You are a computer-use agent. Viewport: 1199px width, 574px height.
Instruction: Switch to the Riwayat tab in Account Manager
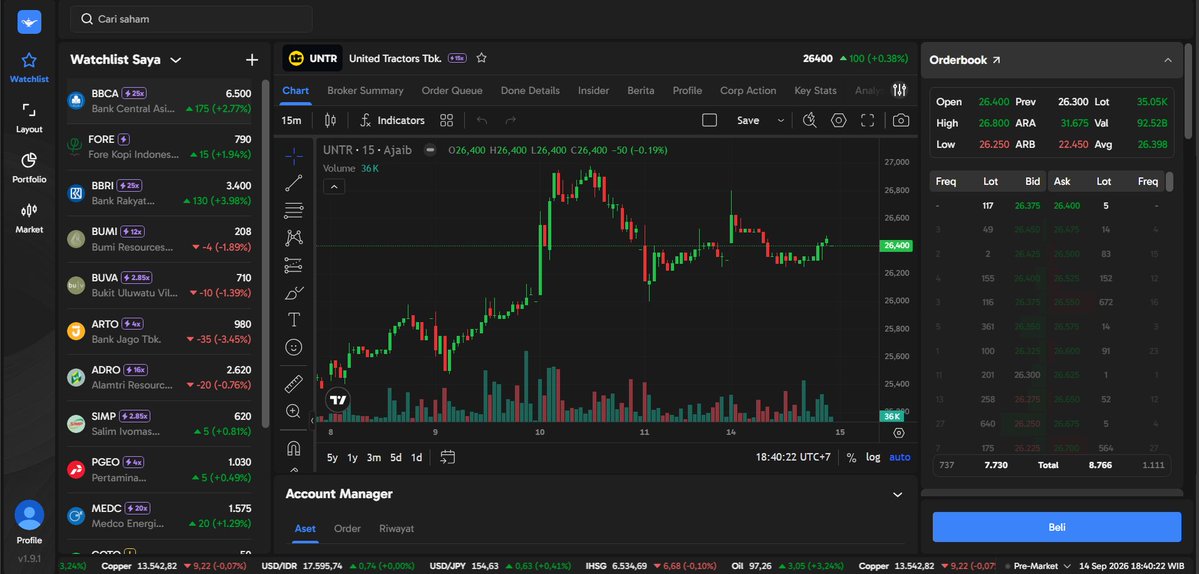pos(397,528)
